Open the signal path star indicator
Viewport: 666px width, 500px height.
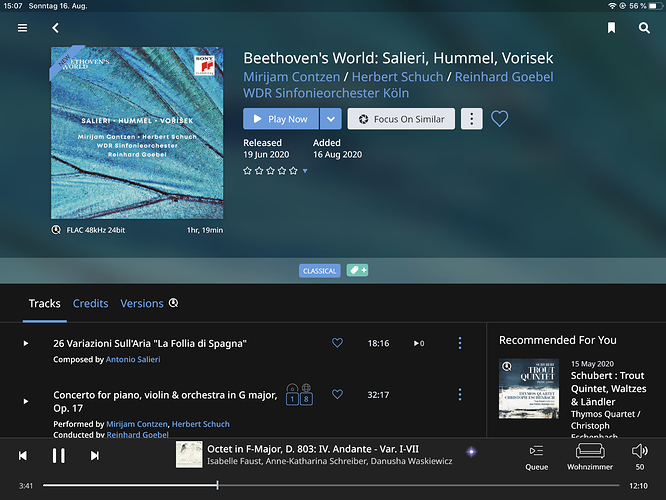471,452
